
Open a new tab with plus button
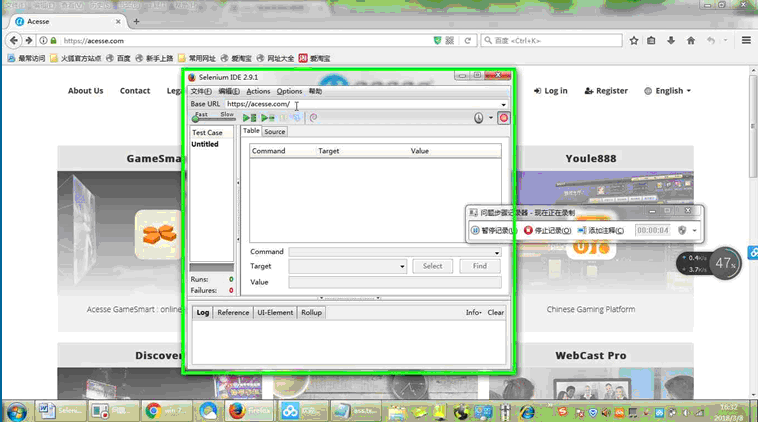pyautogui.click(x=136, y=21)
